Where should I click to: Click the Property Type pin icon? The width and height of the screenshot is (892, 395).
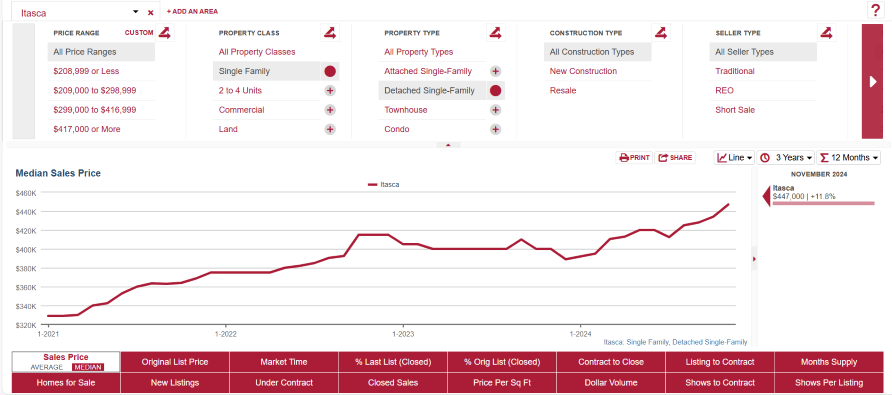click(x=495, y=33)
